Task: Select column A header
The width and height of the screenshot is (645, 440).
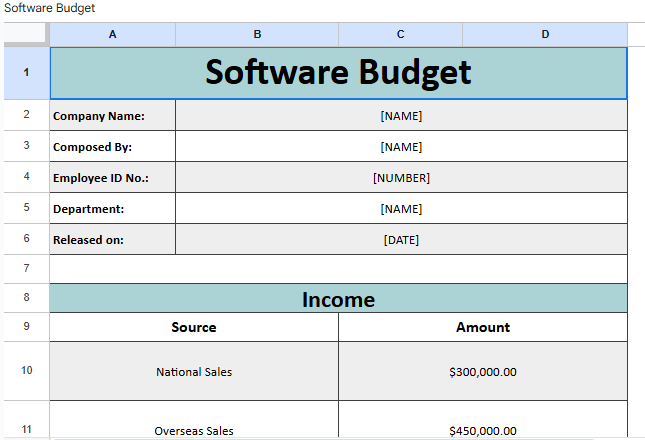Action: coord(112,34)
